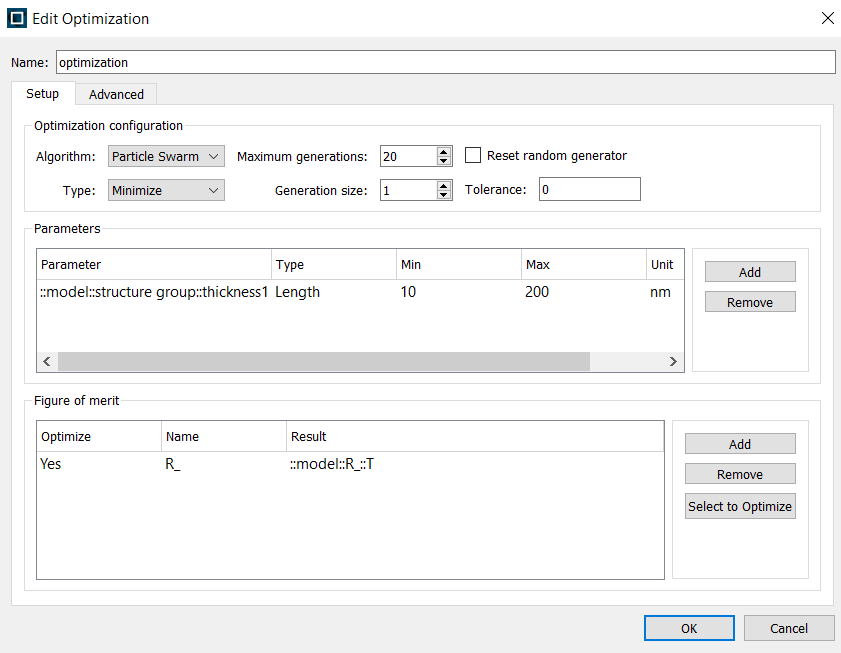Enable Reset random generator checkbox
This screenshot has width=841, height=653.
[474, 156]
